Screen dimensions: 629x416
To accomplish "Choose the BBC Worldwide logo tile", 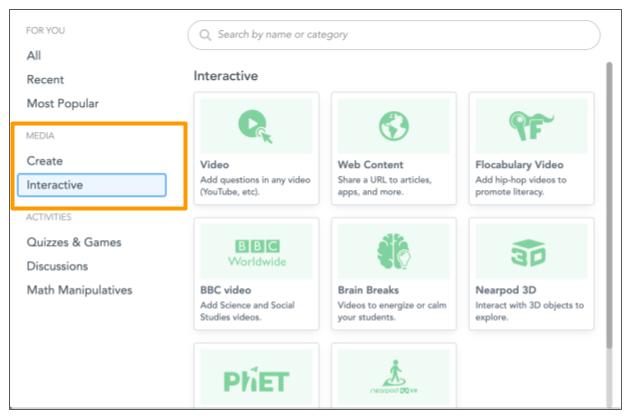I will [x=255, y=251].
